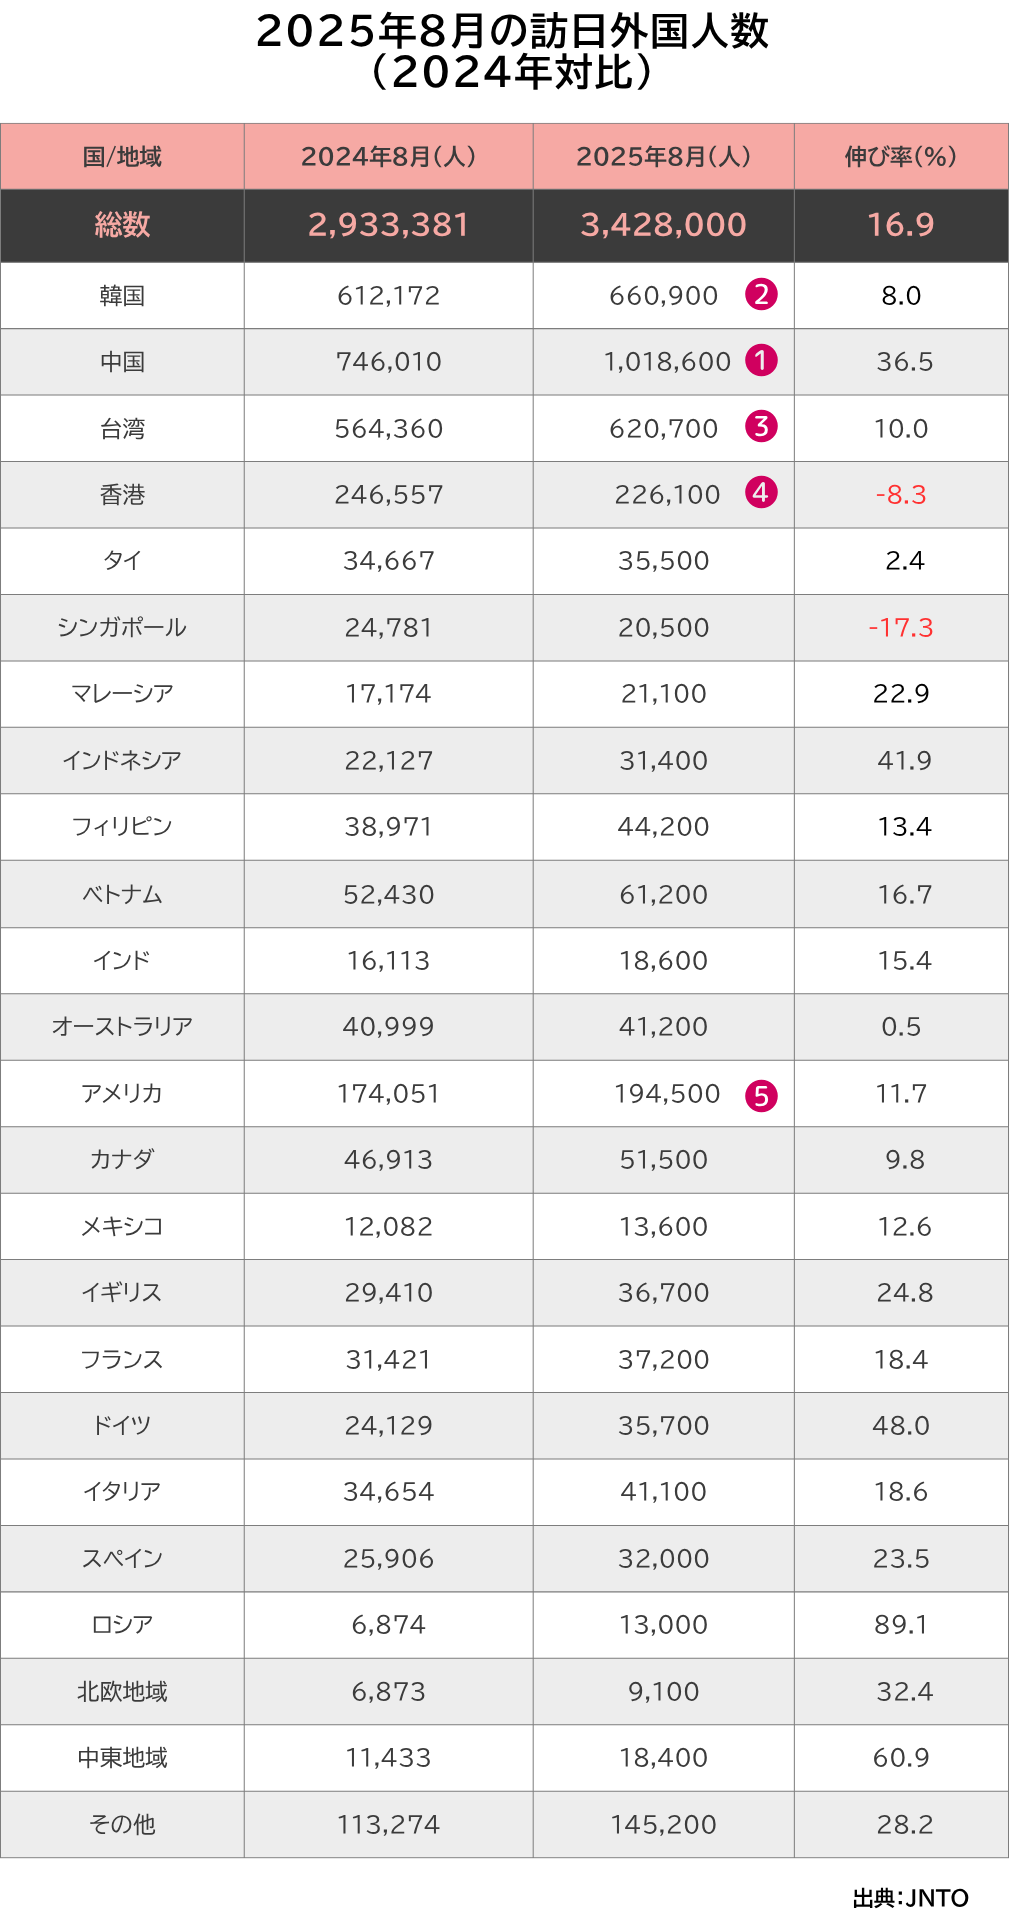
Task: Click the red -8.3 growth value
Action: (x=901, y=495)
